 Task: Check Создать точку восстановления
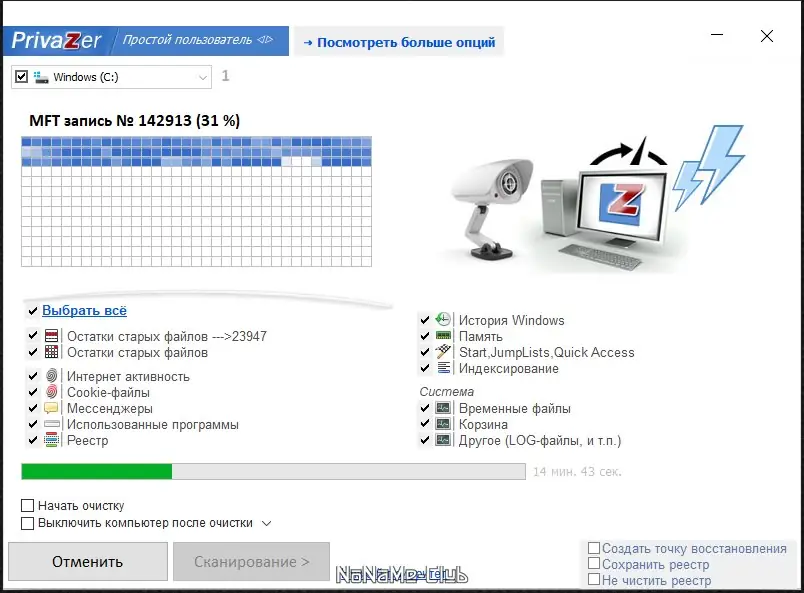point(594,548)
